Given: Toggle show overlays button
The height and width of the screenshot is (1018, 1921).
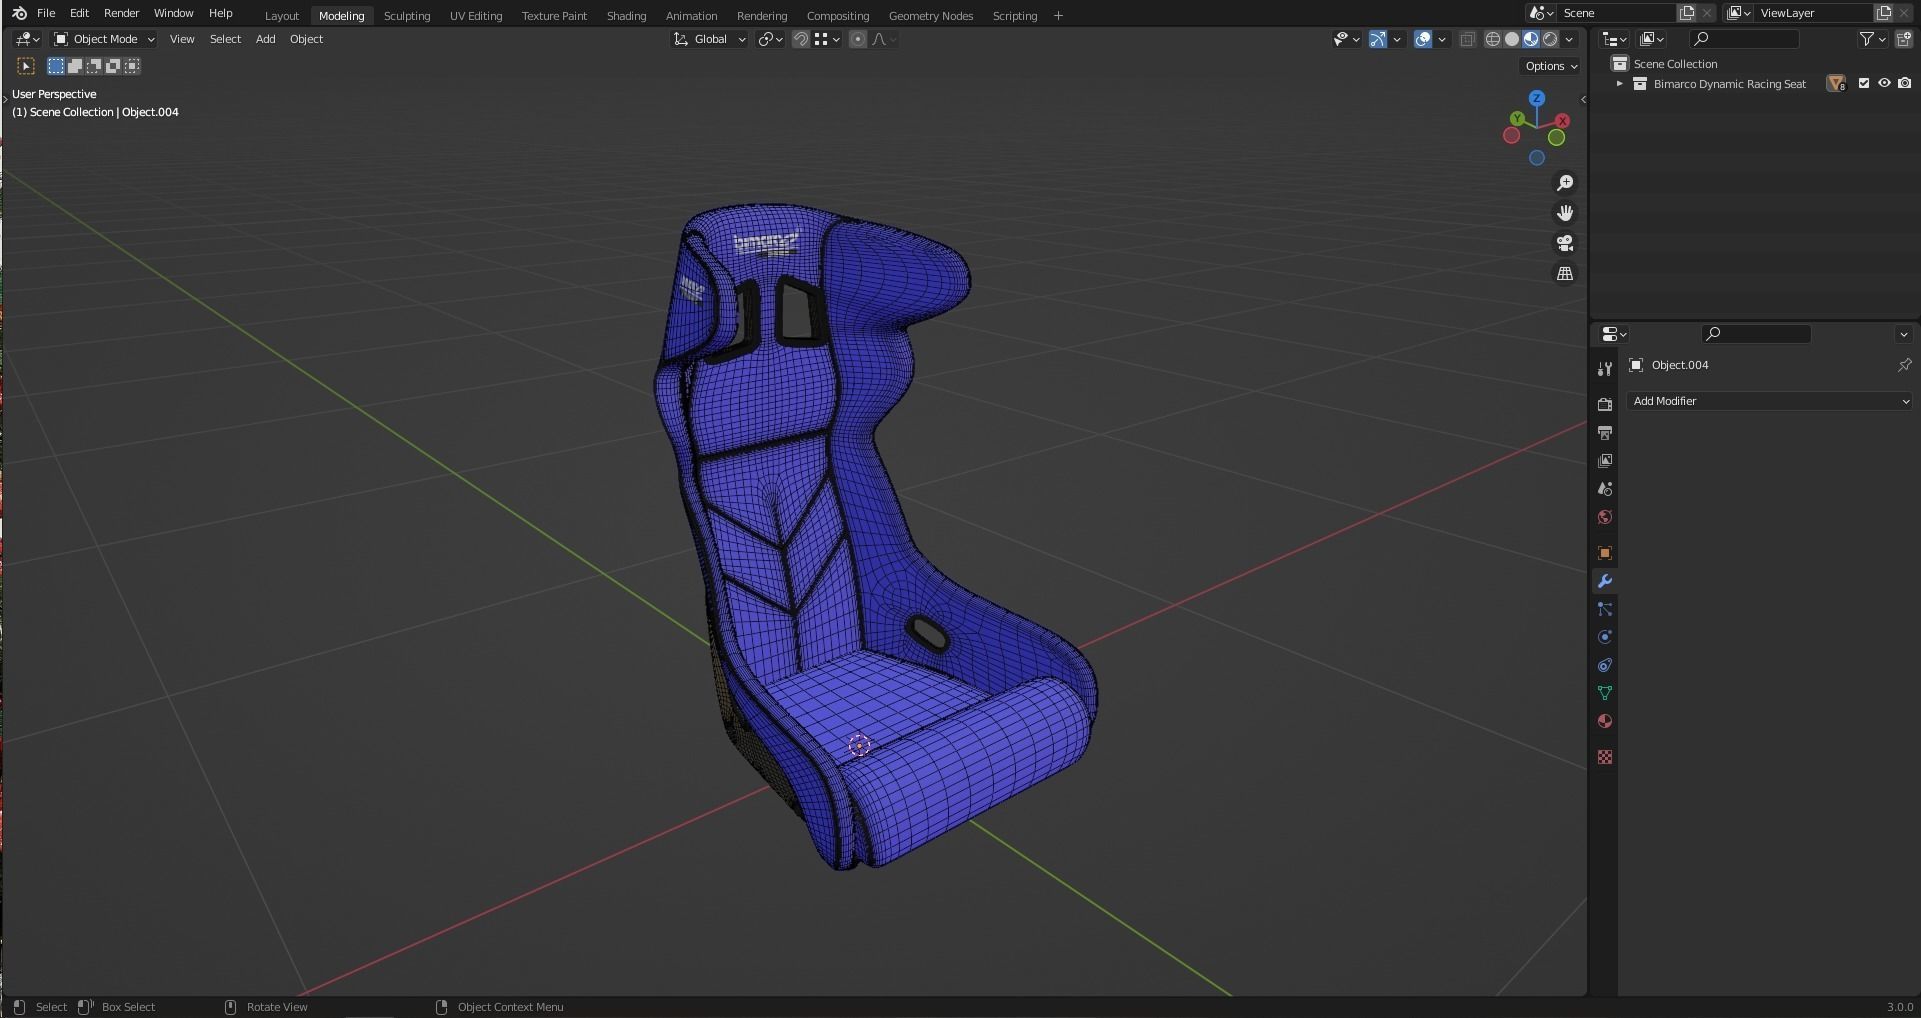Looking at the screenshot, I should click(1422, 39).
